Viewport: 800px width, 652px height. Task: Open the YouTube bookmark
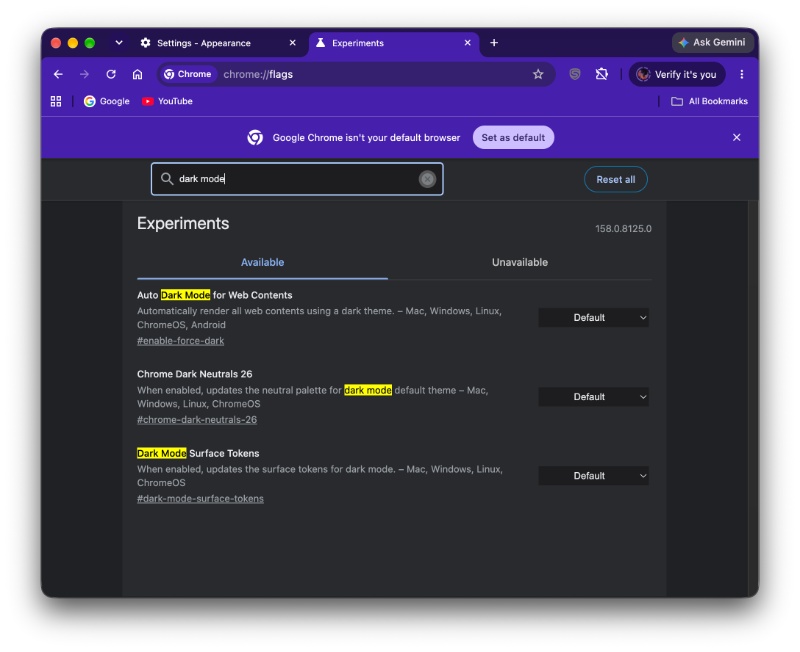167,102
